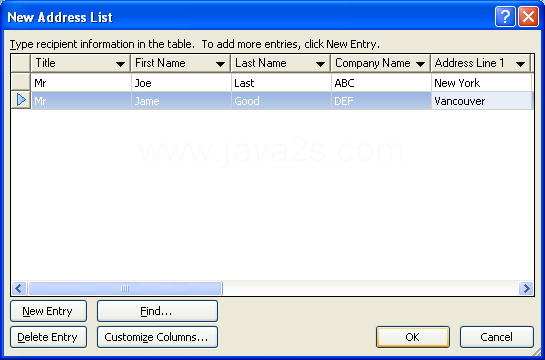Click the 'Jame' first name cell
545x360 pixels.
pyautogui.click(x=181, y=101)
